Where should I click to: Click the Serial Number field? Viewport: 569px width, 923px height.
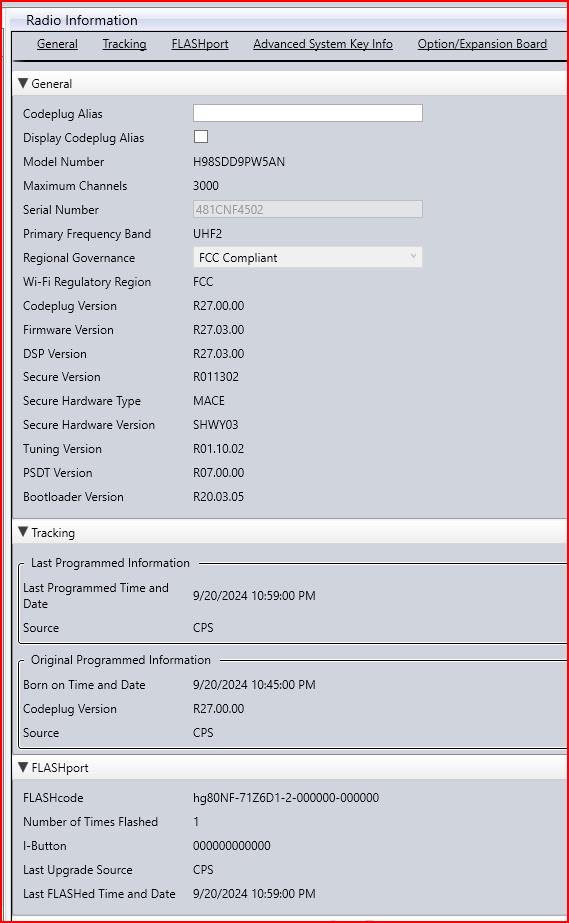(x=308, y=210)
